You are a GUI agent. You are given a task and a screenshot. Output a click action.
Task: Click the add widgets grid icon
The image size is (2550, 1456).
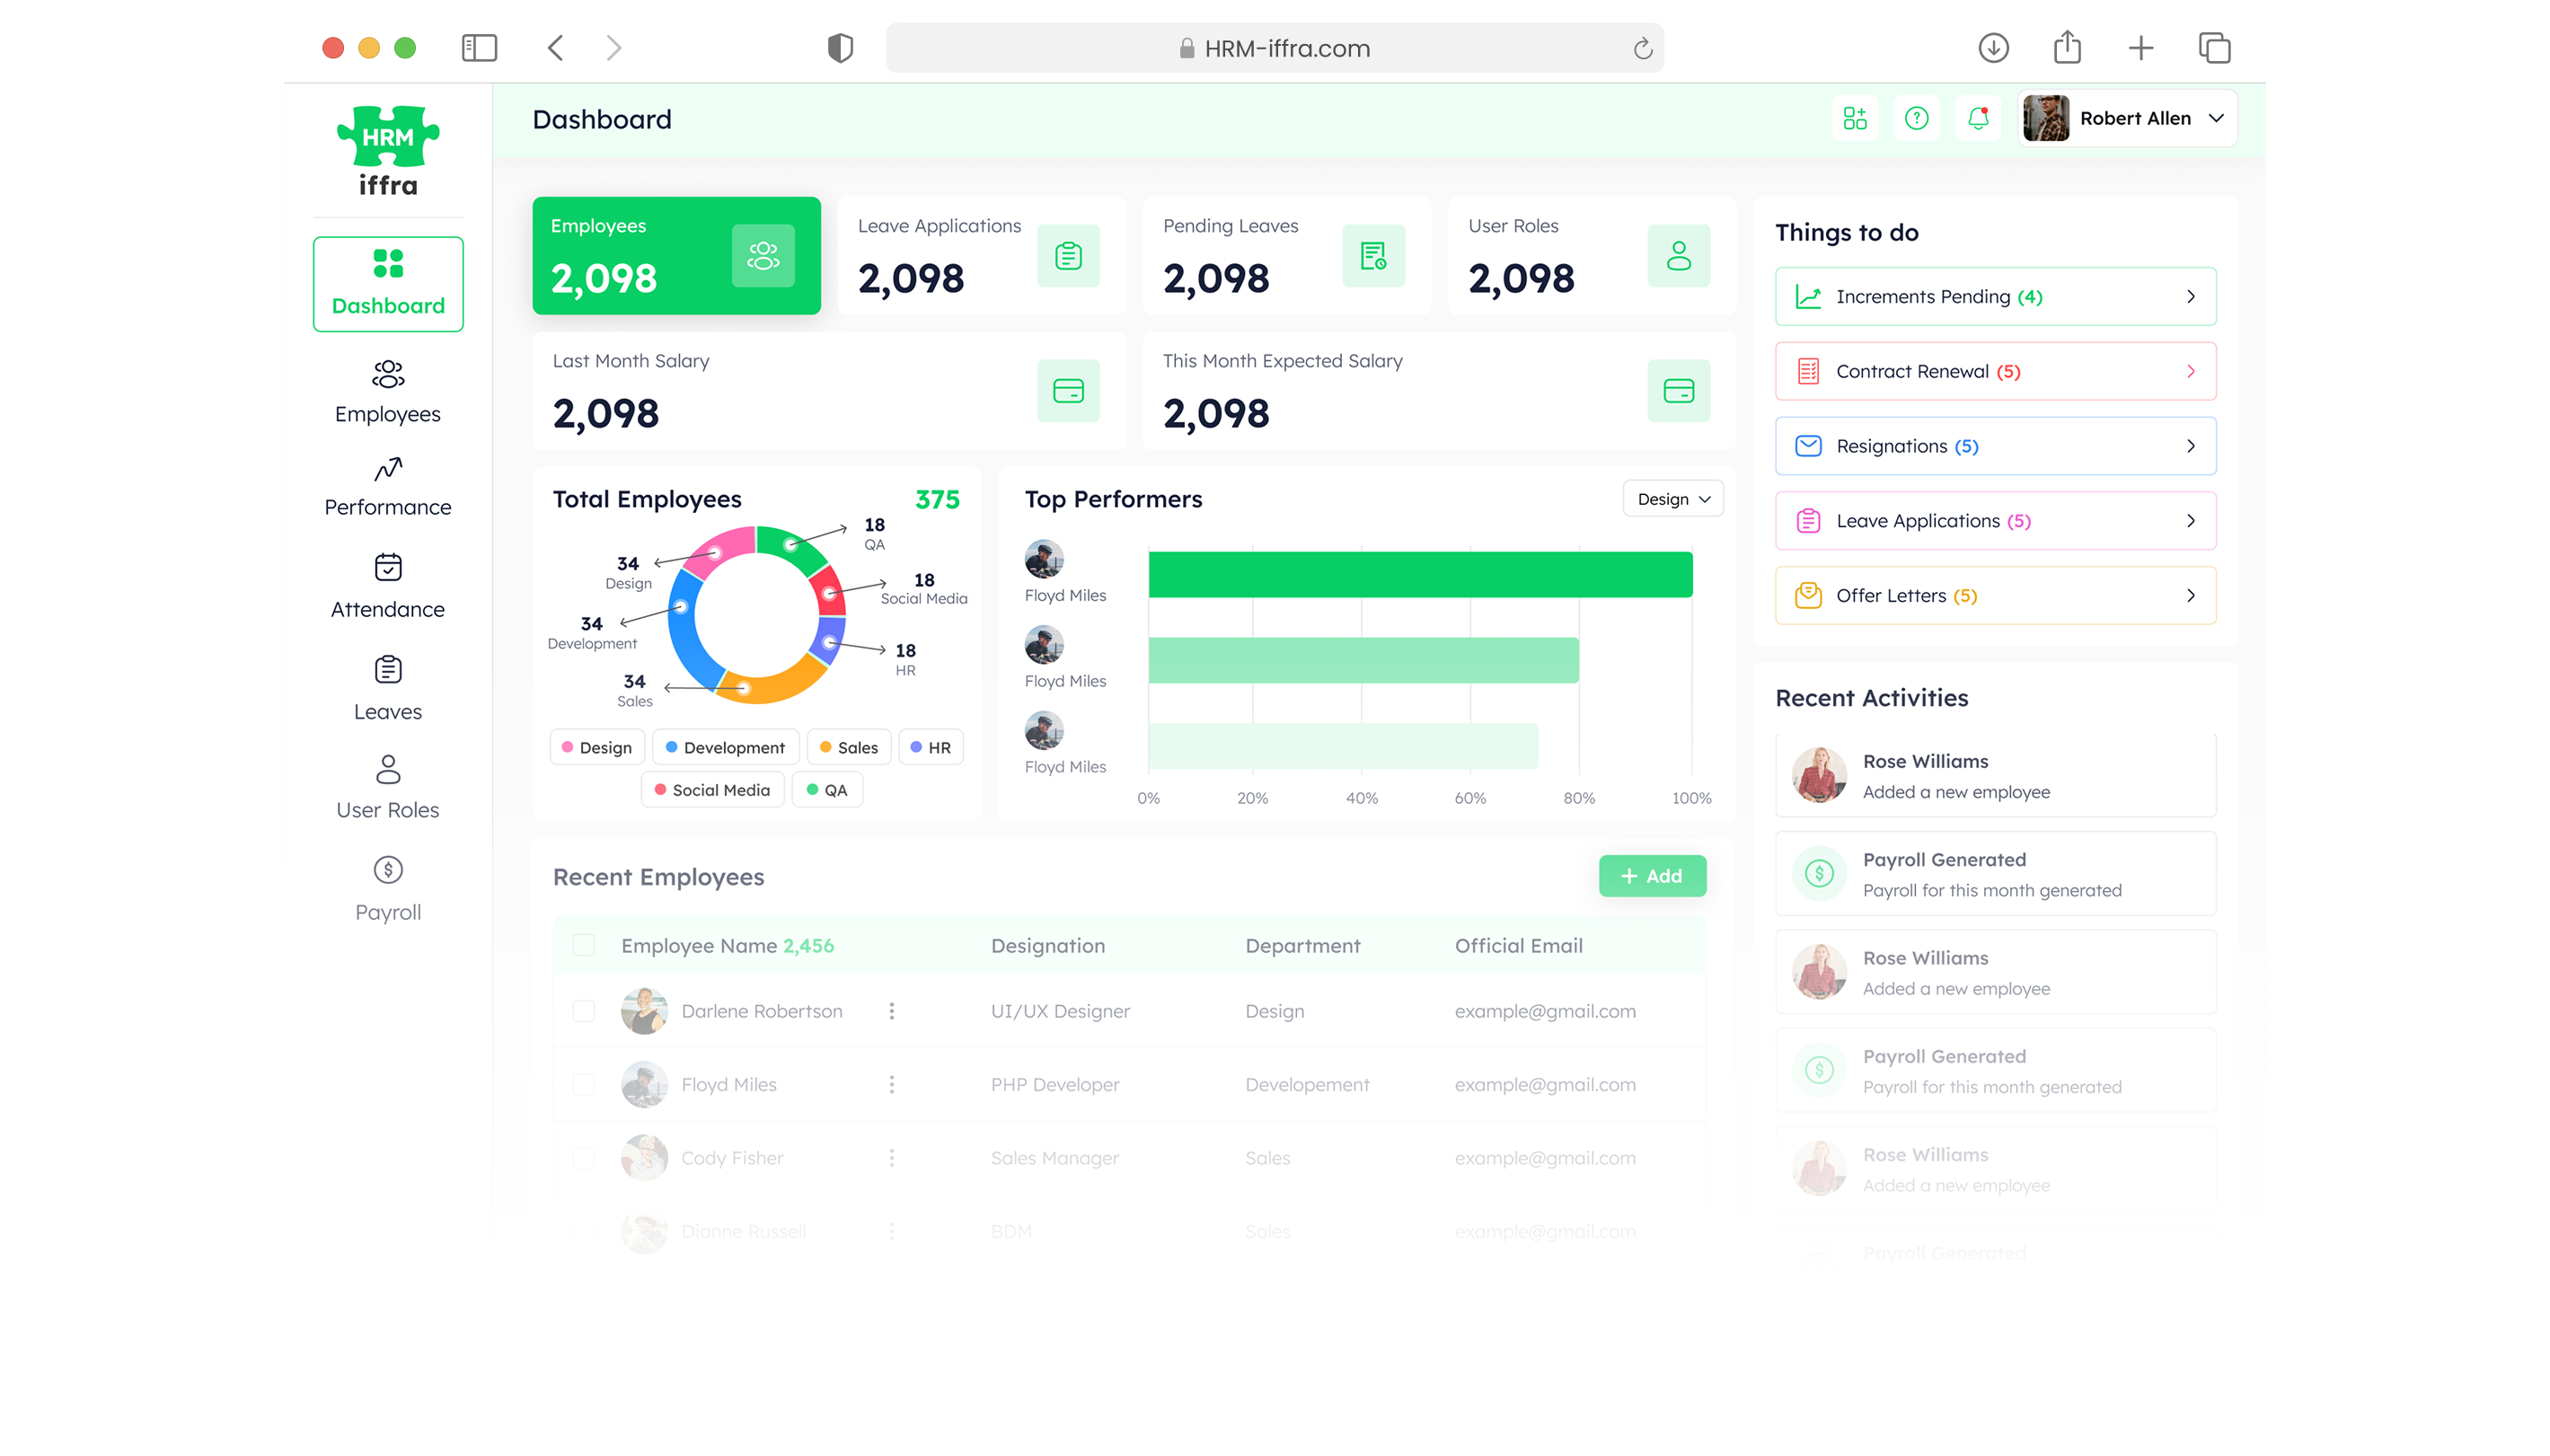(1855, 118)
